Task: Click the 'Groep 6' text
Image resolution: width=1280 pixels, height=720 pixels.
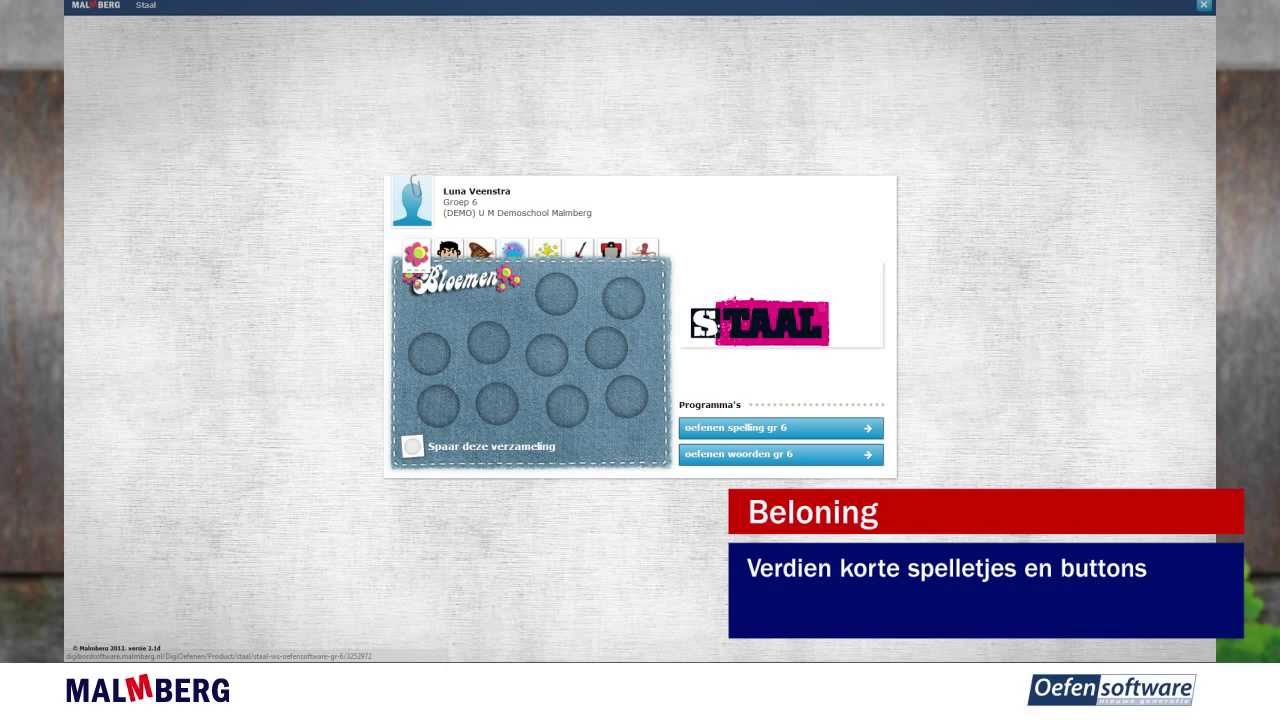Action: pyautogui.click(x=460, y=202)
